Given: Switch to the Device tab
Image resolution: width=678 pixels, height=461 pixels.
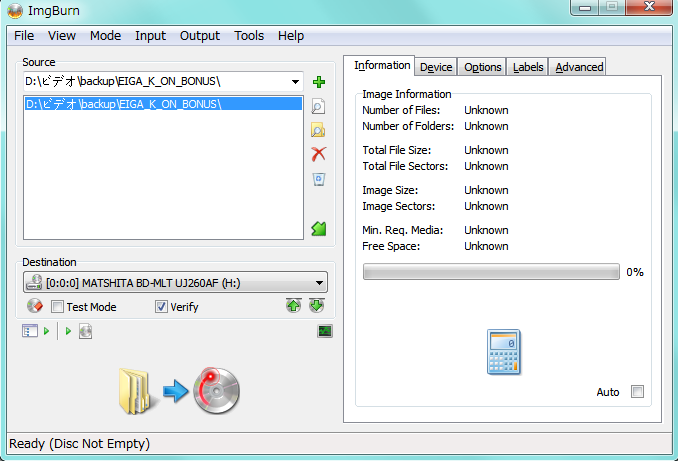Looking at the screenshot, I should point(436,67).
